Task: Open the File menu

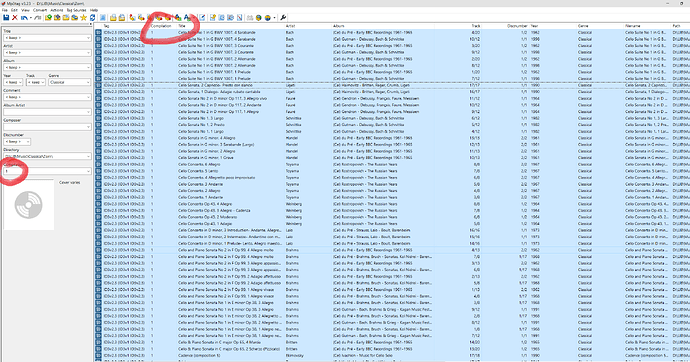Action: pos(4,10)
